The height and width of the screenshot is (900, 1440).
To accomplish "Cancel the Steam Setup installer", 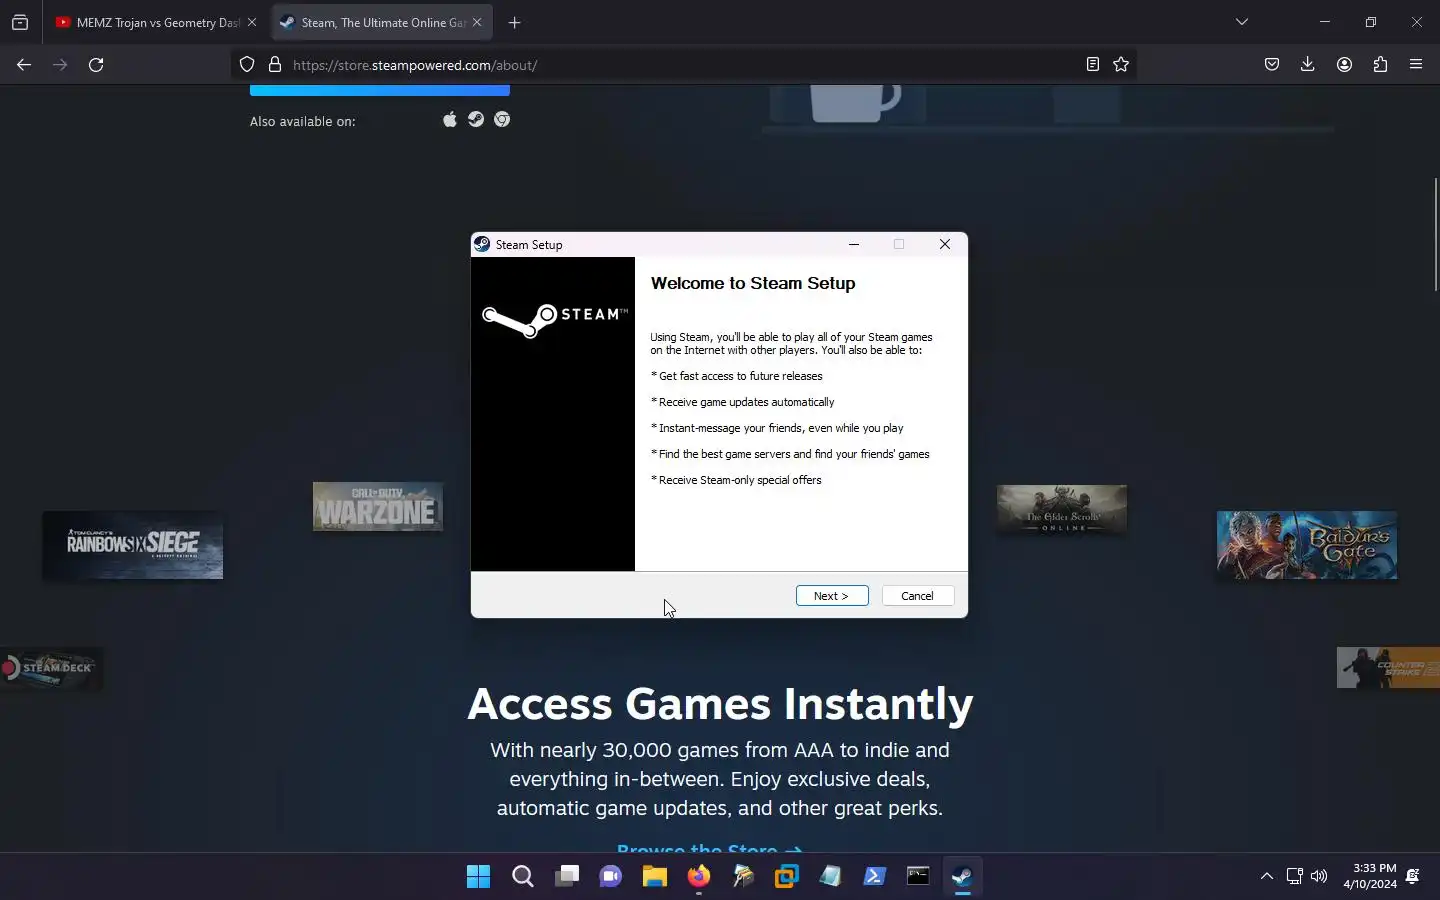I will [x=918, y=596].
